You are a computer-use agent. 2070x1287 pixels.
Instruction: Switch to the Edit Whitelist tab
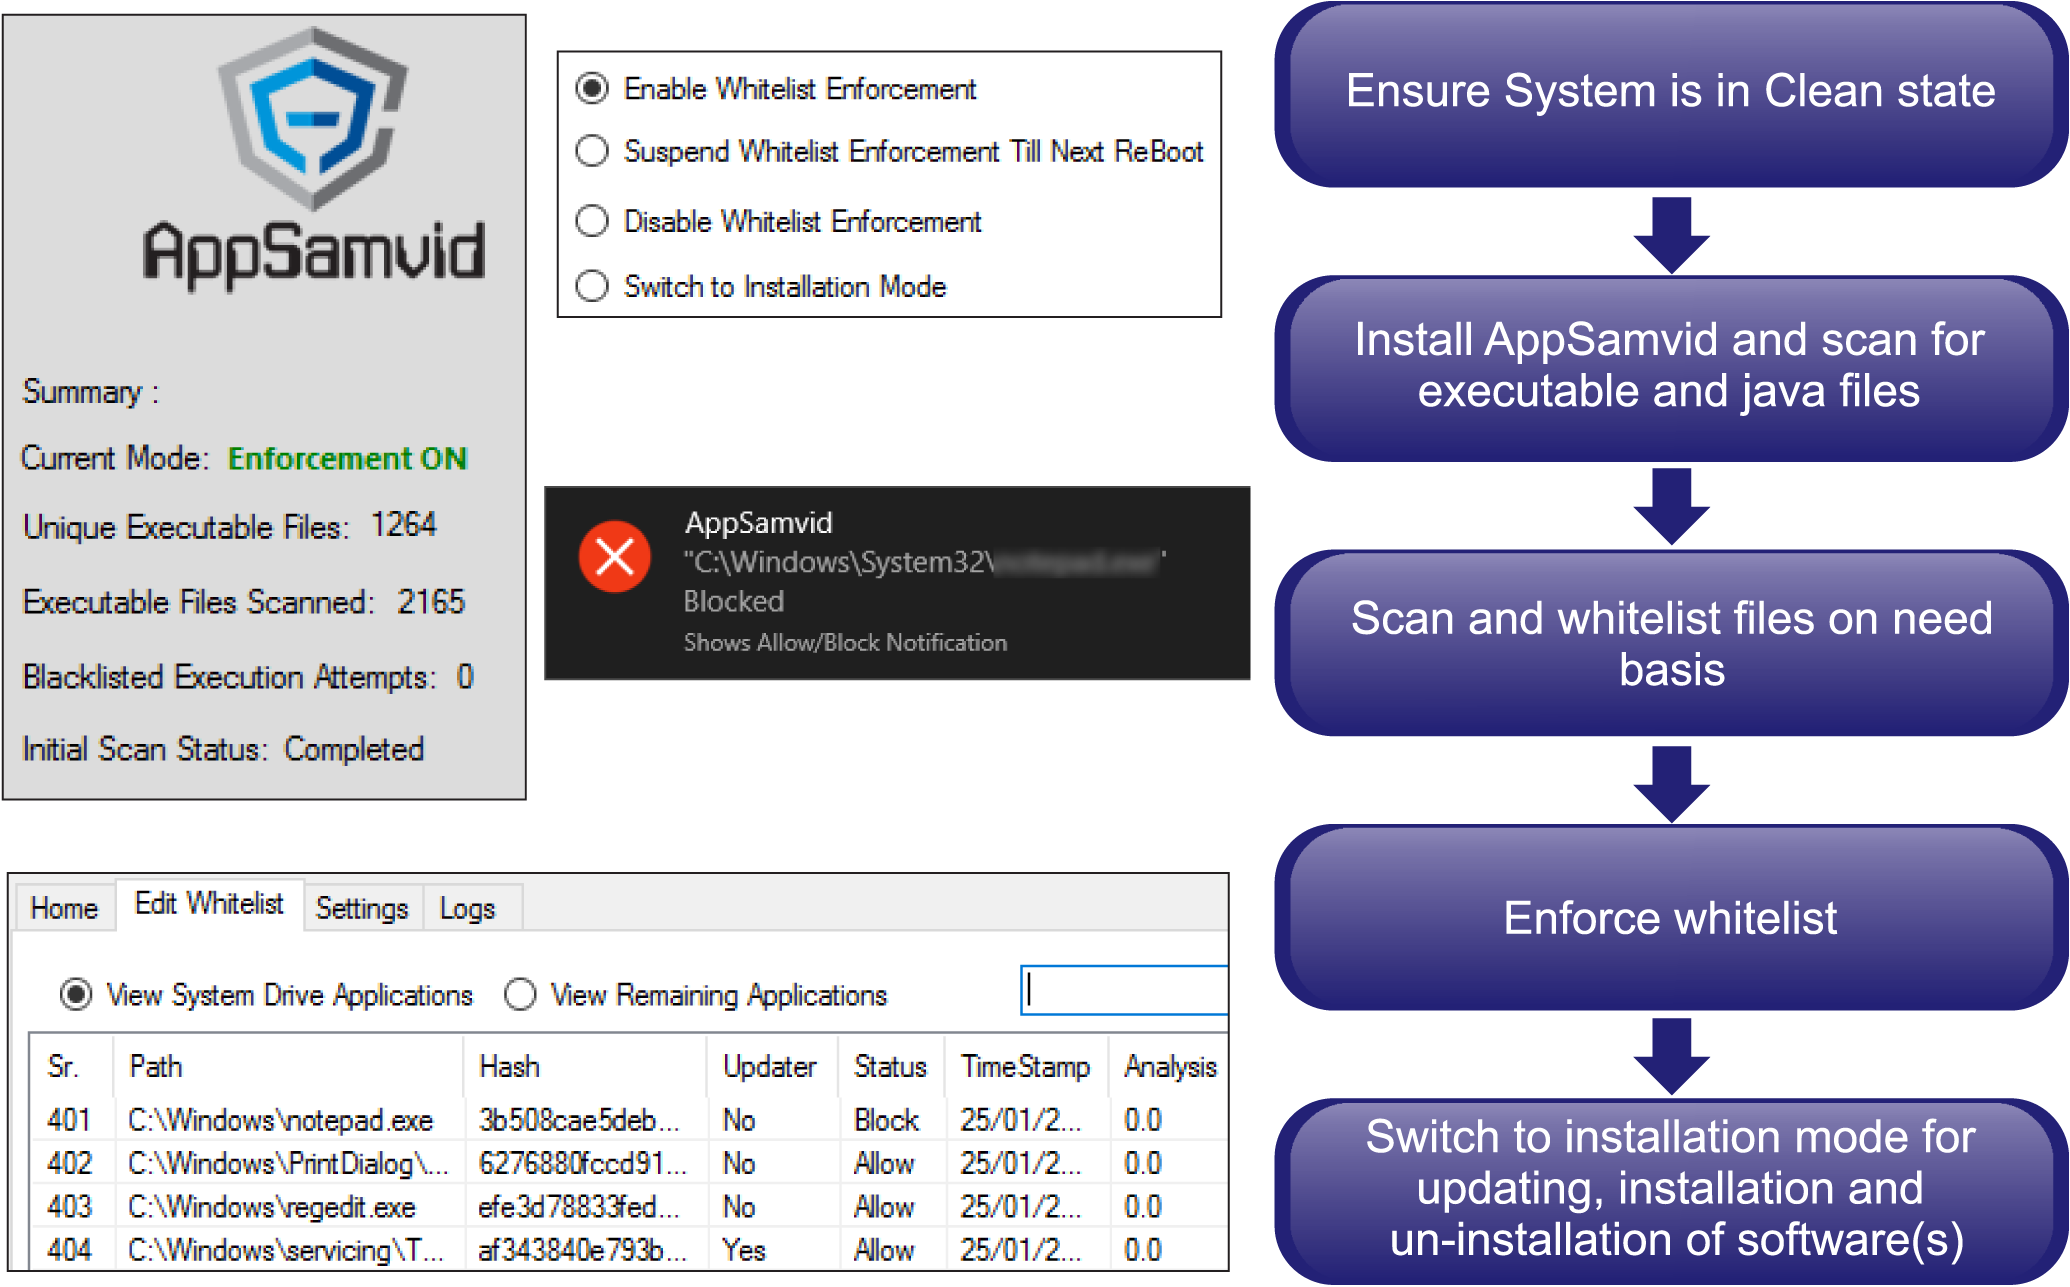point(209,904)
